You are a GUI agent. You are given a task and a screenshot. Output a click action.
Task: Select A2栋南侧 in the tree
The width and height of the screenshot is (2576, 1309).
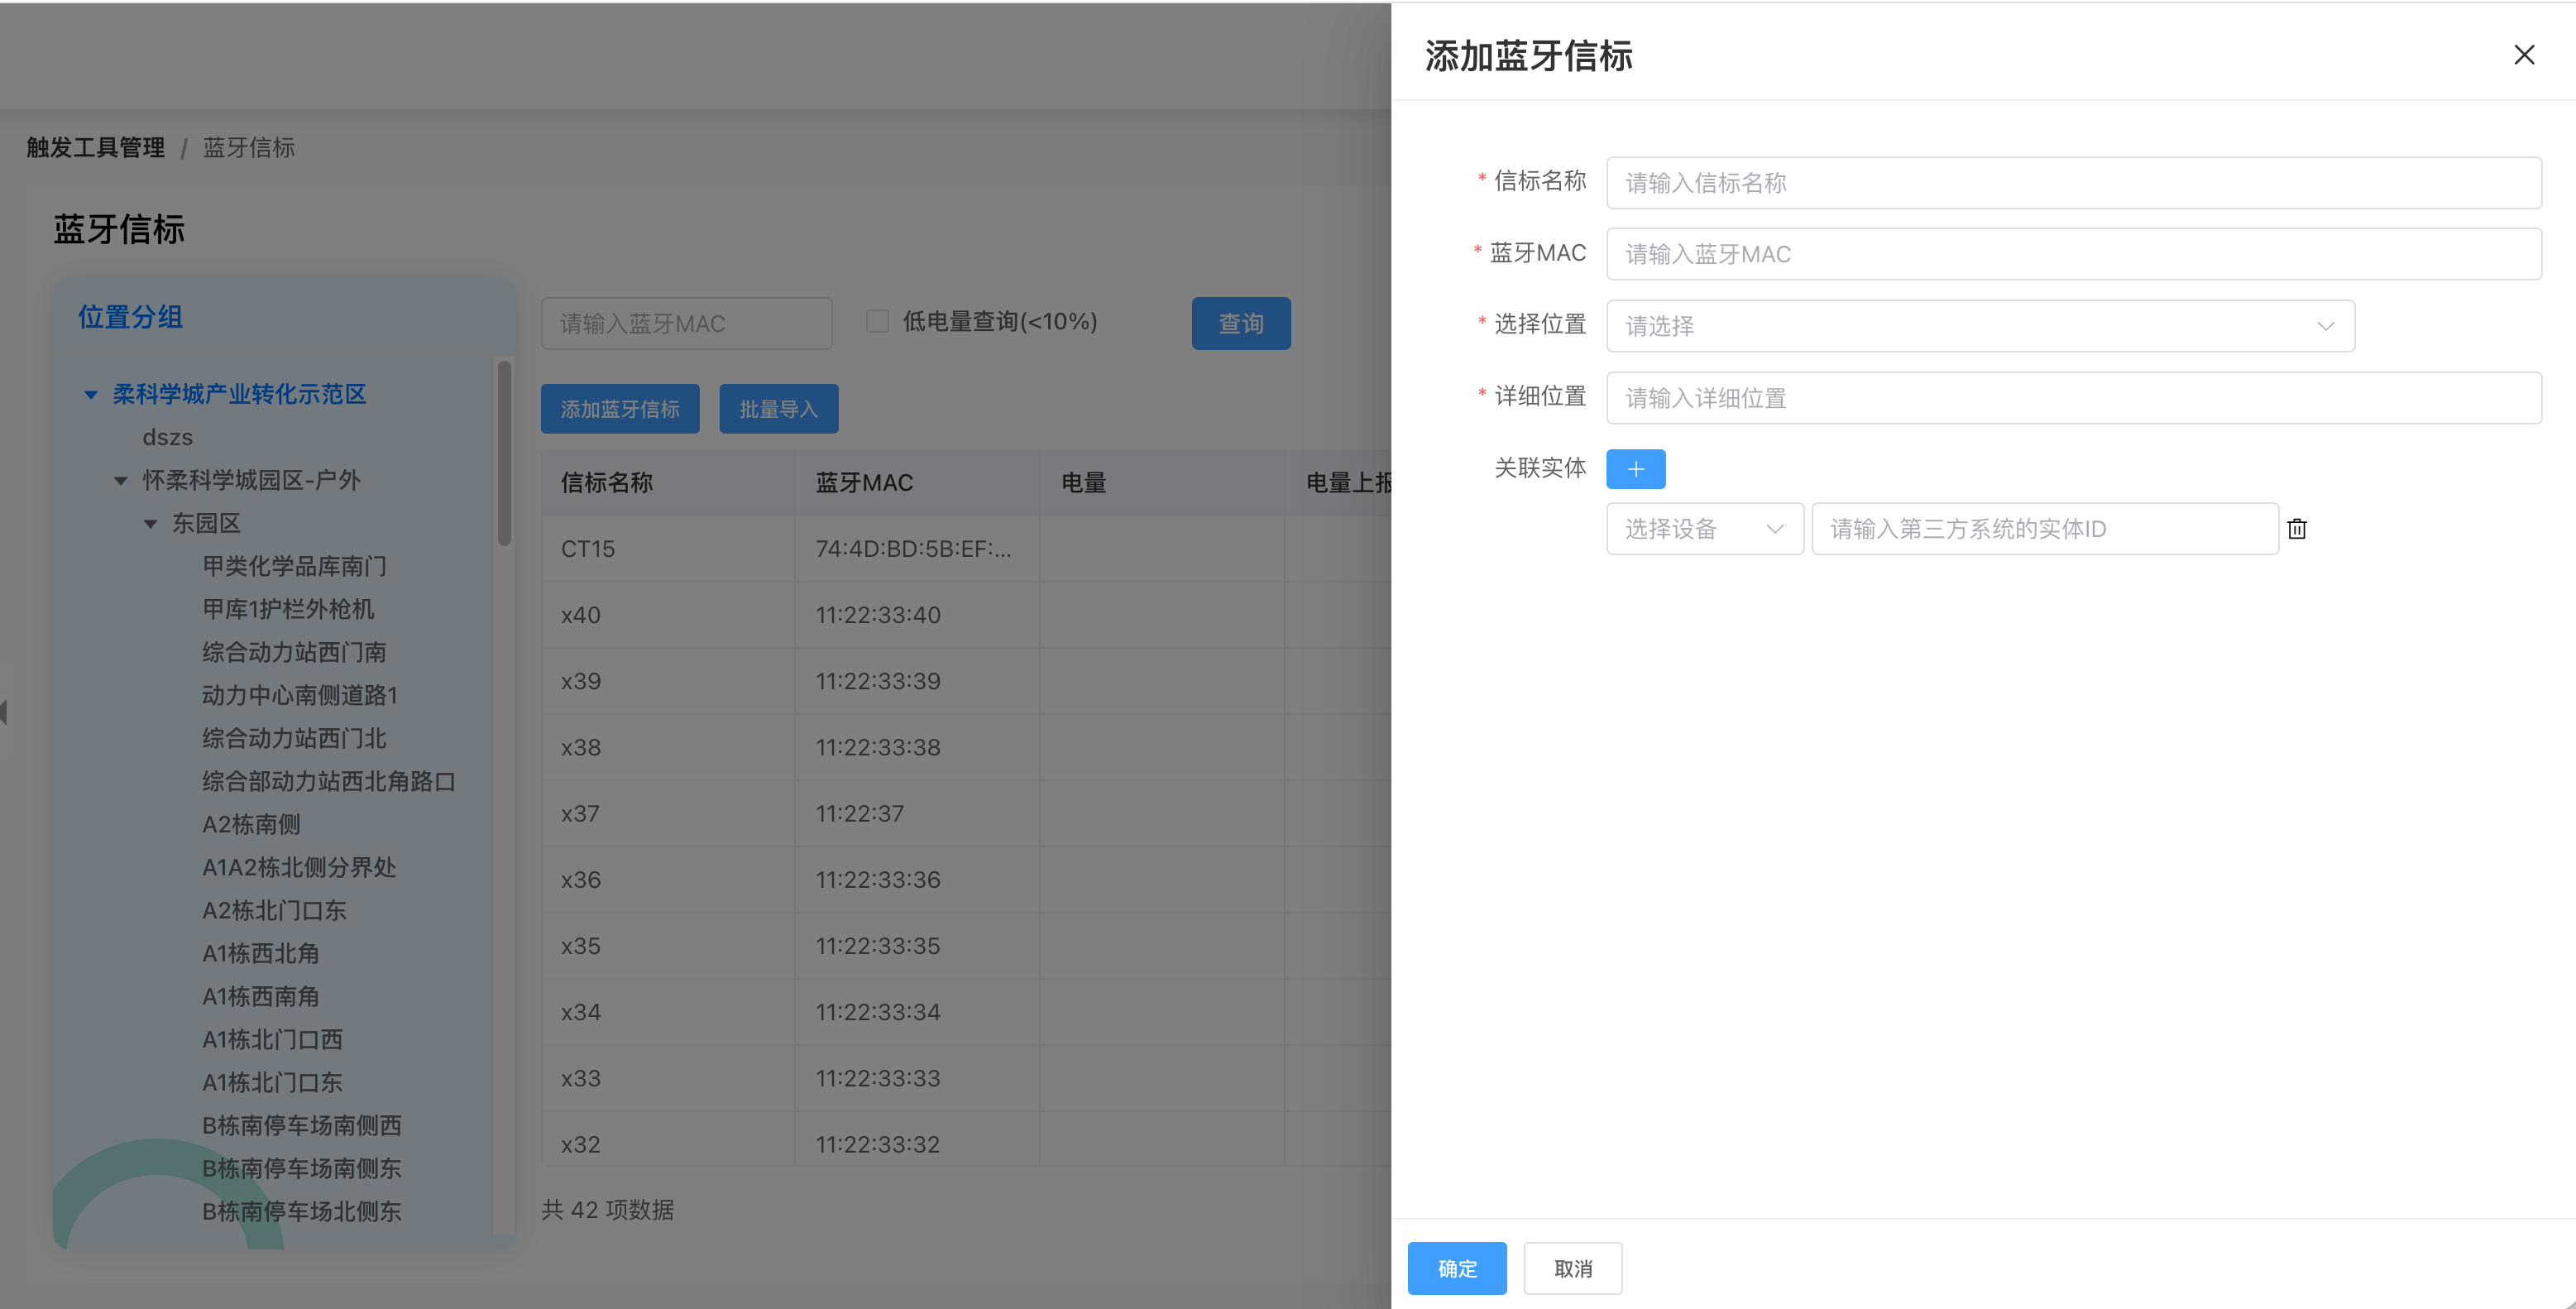[251, 824]
